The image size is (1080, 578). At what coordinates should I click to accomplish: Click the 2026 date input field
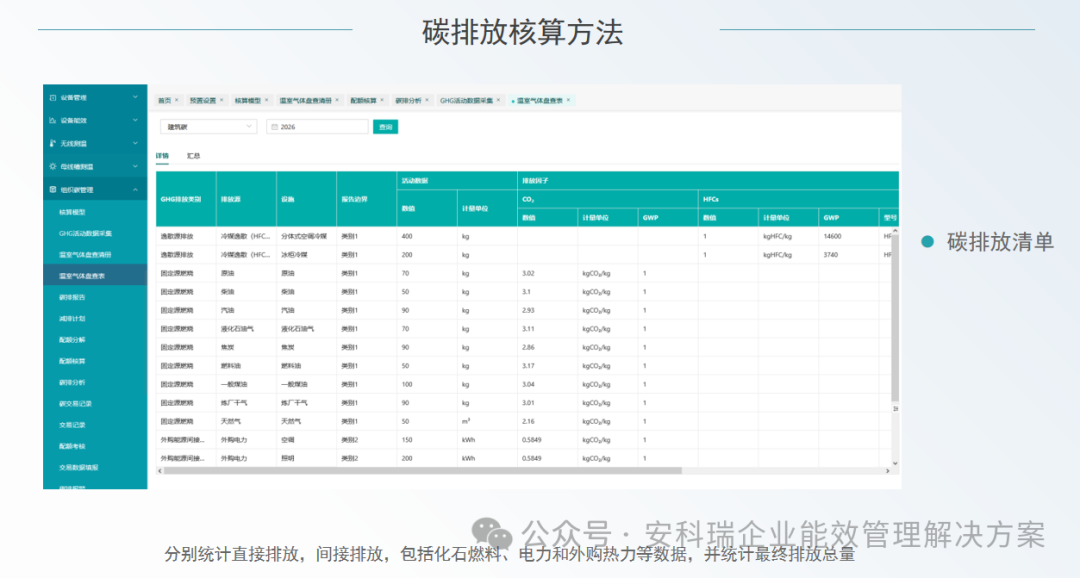click(320, 126)
